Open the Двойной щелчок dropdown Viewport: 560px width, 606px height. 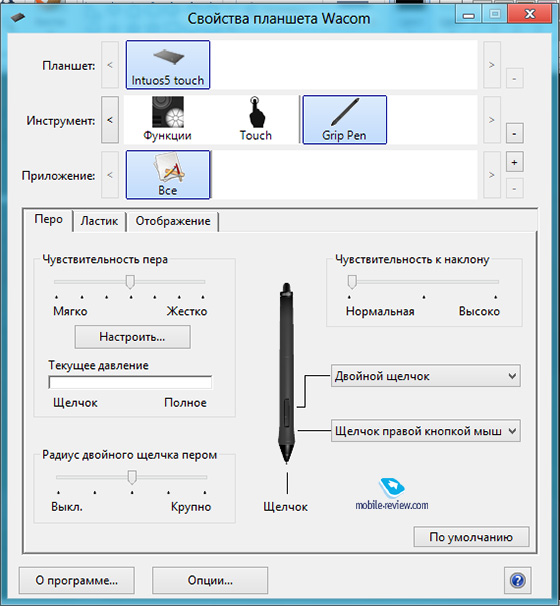point(426,376)
